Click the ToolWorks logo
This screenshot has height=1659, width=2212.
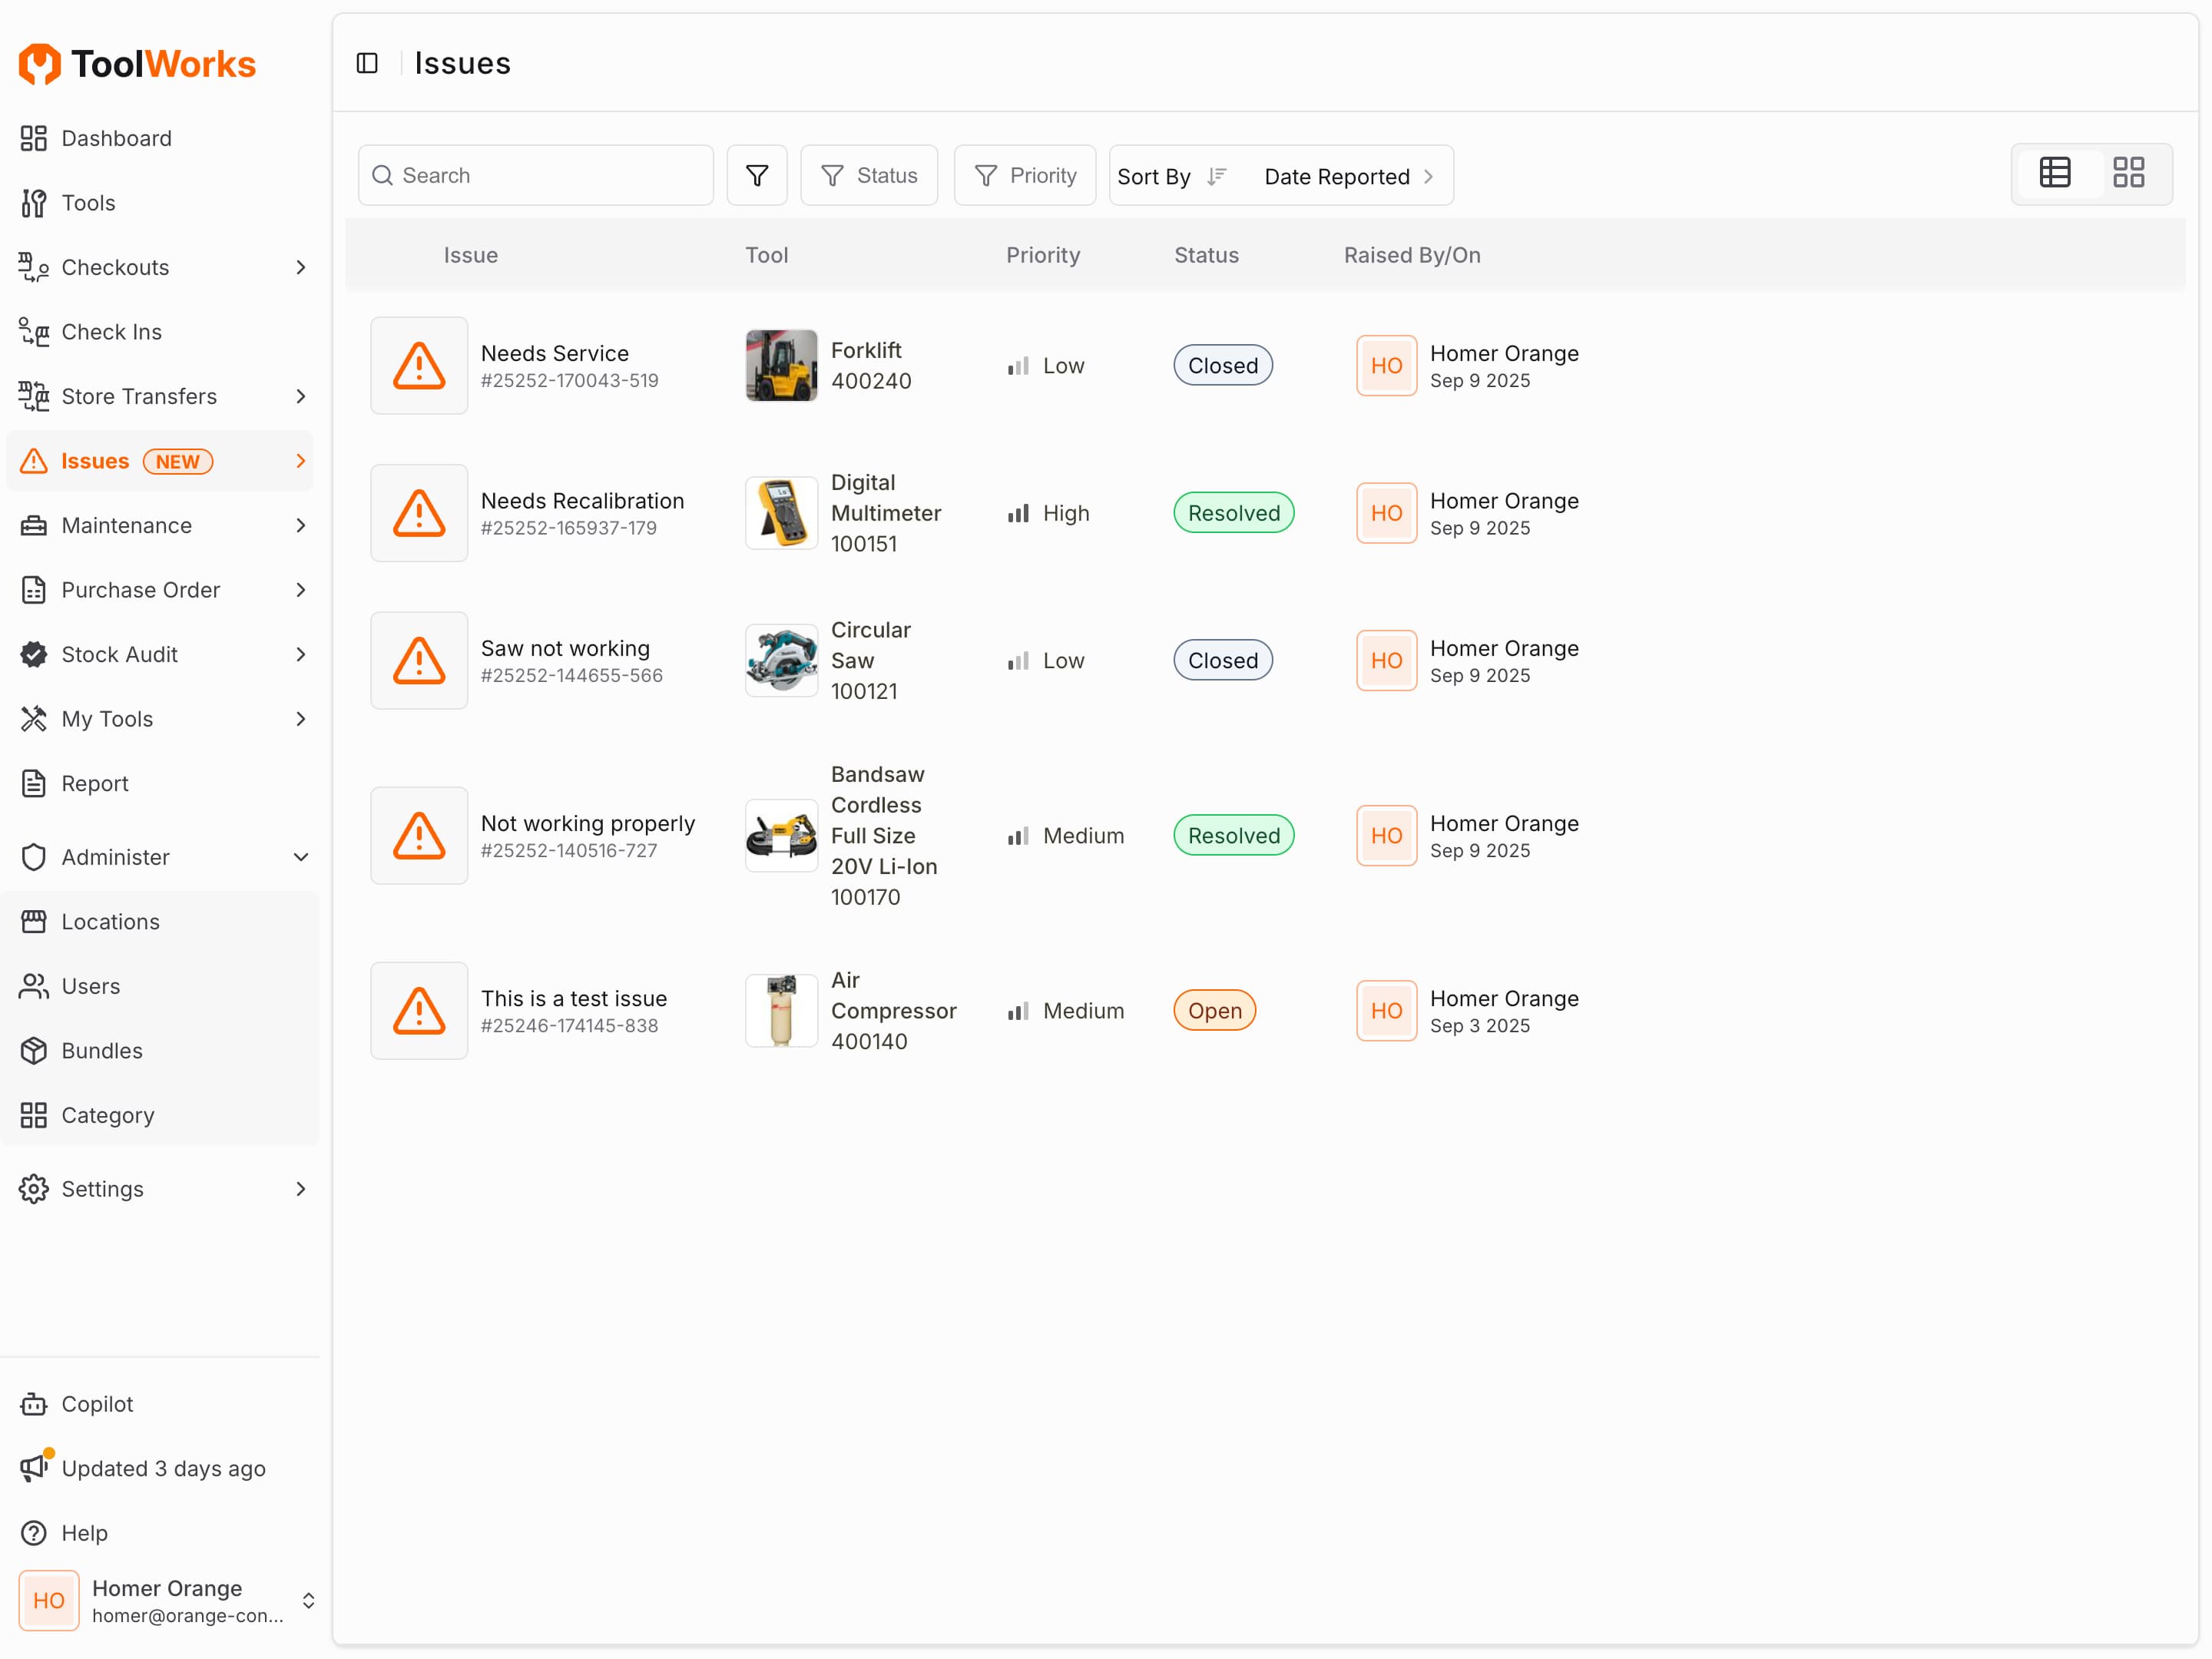pos(138,64)
